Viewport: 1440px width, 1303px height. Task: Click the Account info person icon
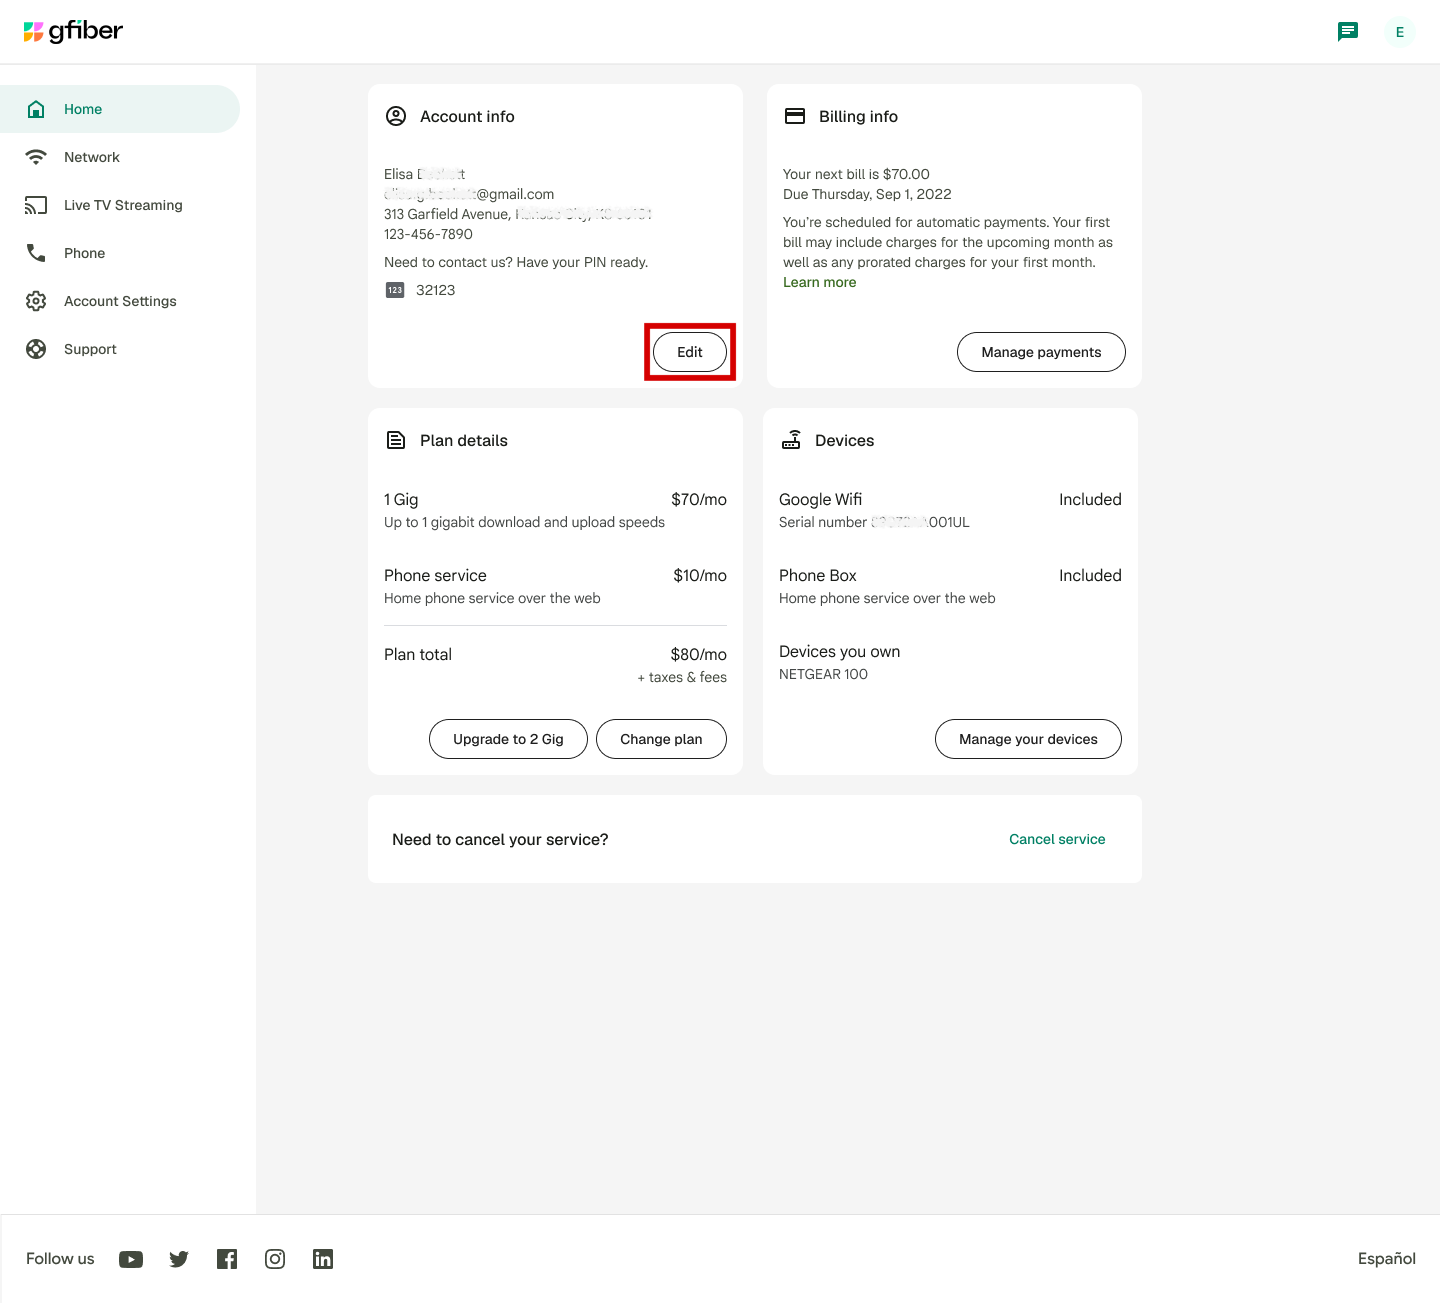click(396, 116)
